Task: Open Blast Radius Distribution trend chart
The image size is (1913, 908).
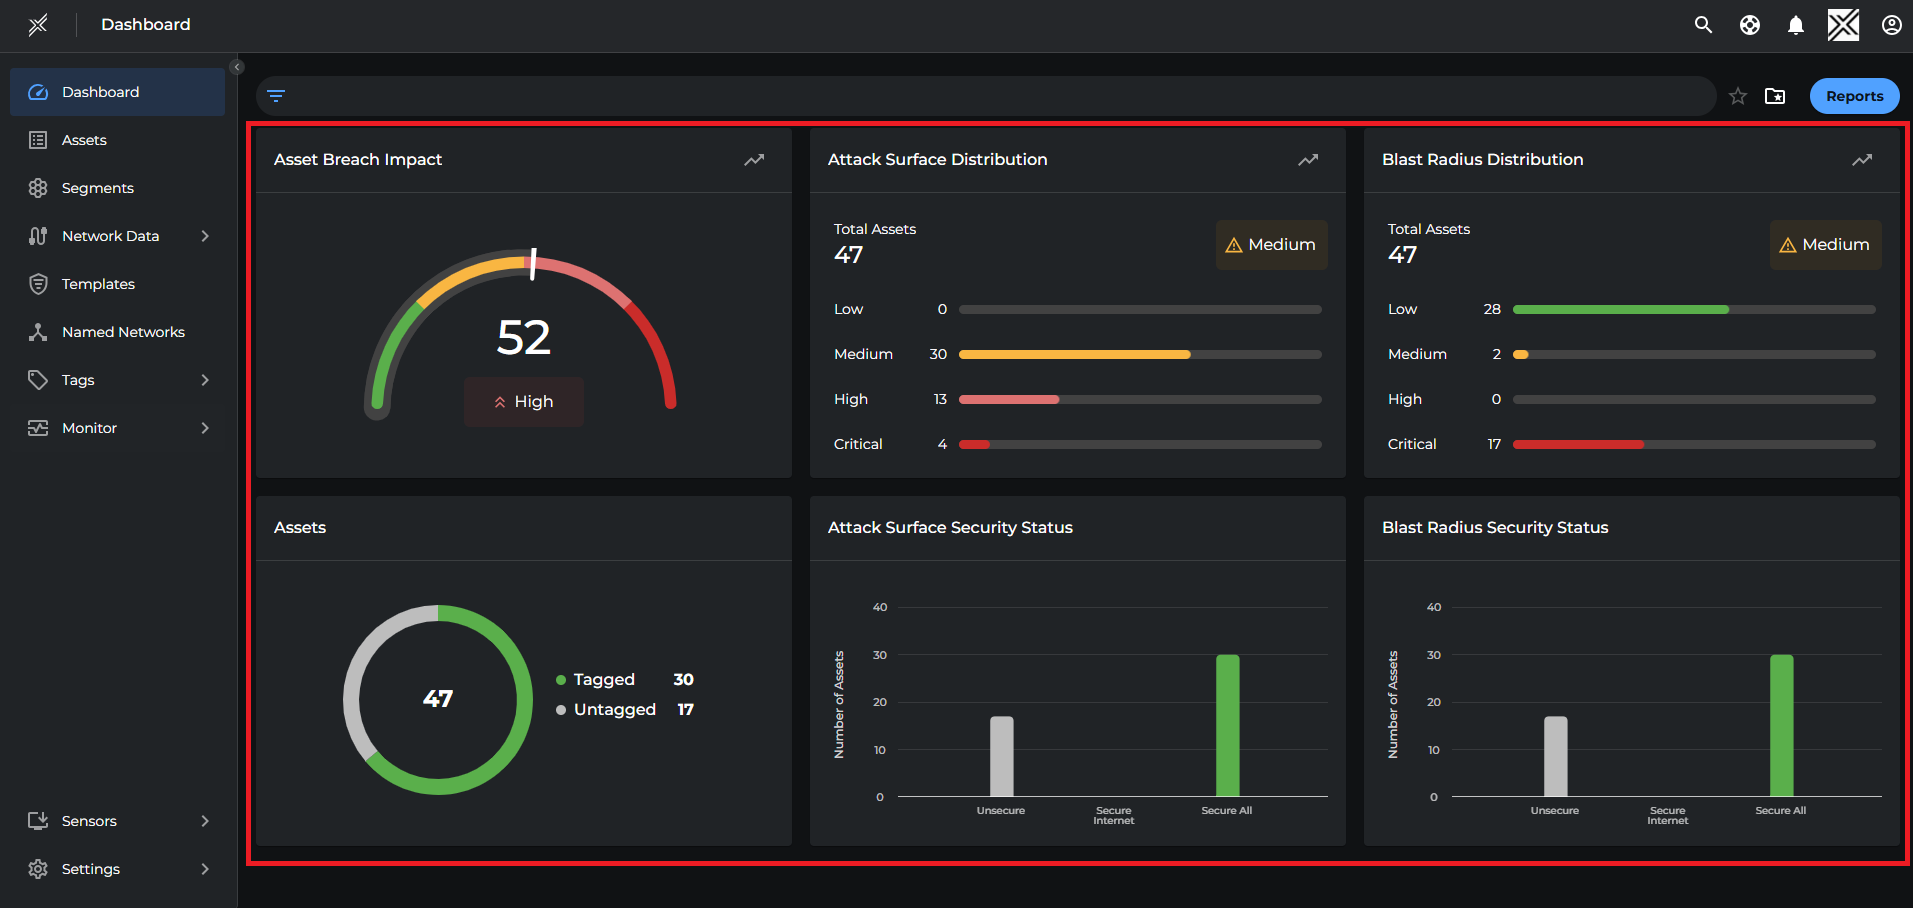Action: [x=1862, y=159]
